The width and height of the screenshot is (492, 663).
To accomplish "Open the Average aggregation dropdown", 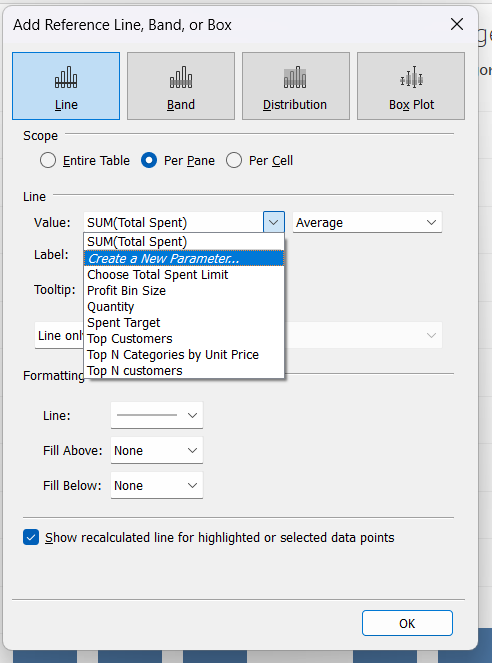I will click(x=367, y=222).
